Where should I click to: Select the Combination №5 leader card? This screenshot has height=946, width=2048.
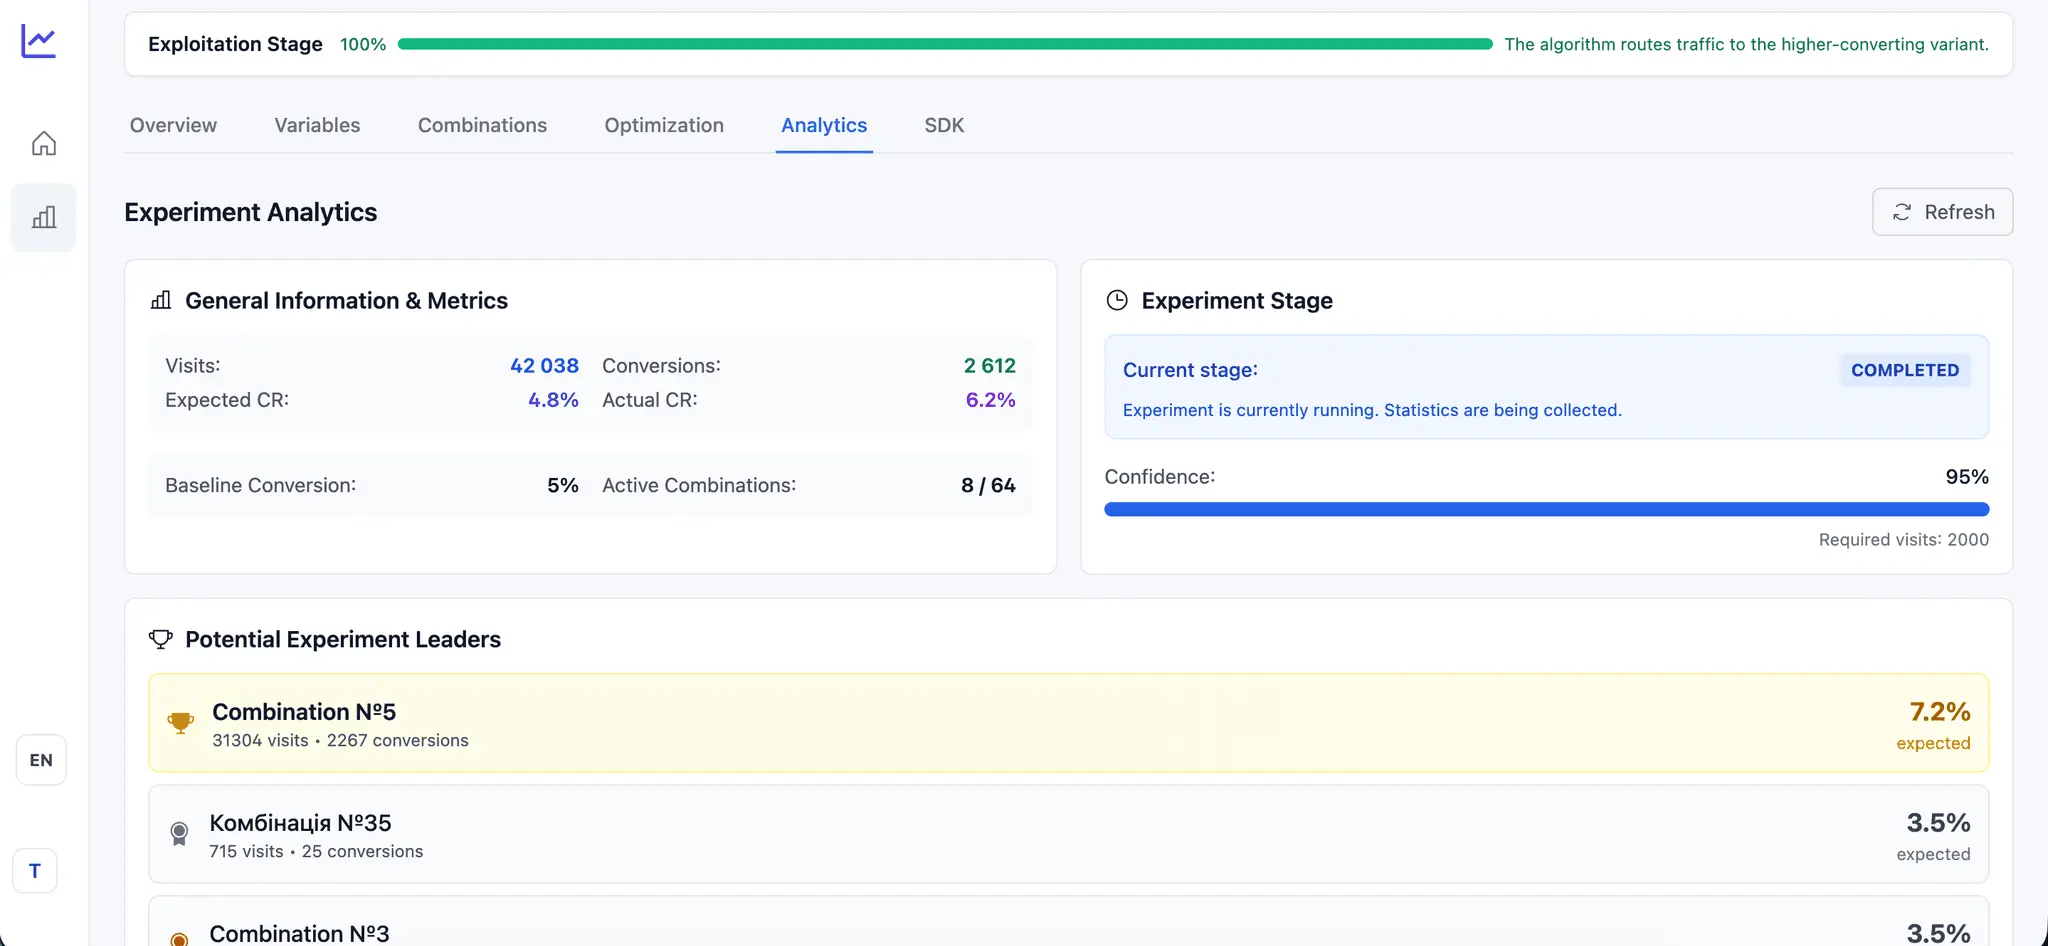tap(1068, 723)
